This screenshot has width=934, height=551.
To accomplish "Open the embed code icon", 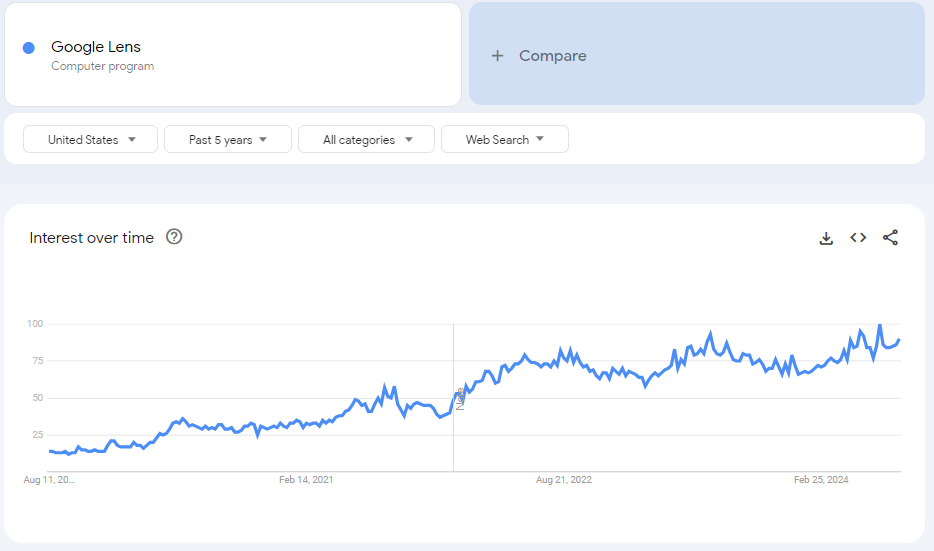I will coord(858,238).
